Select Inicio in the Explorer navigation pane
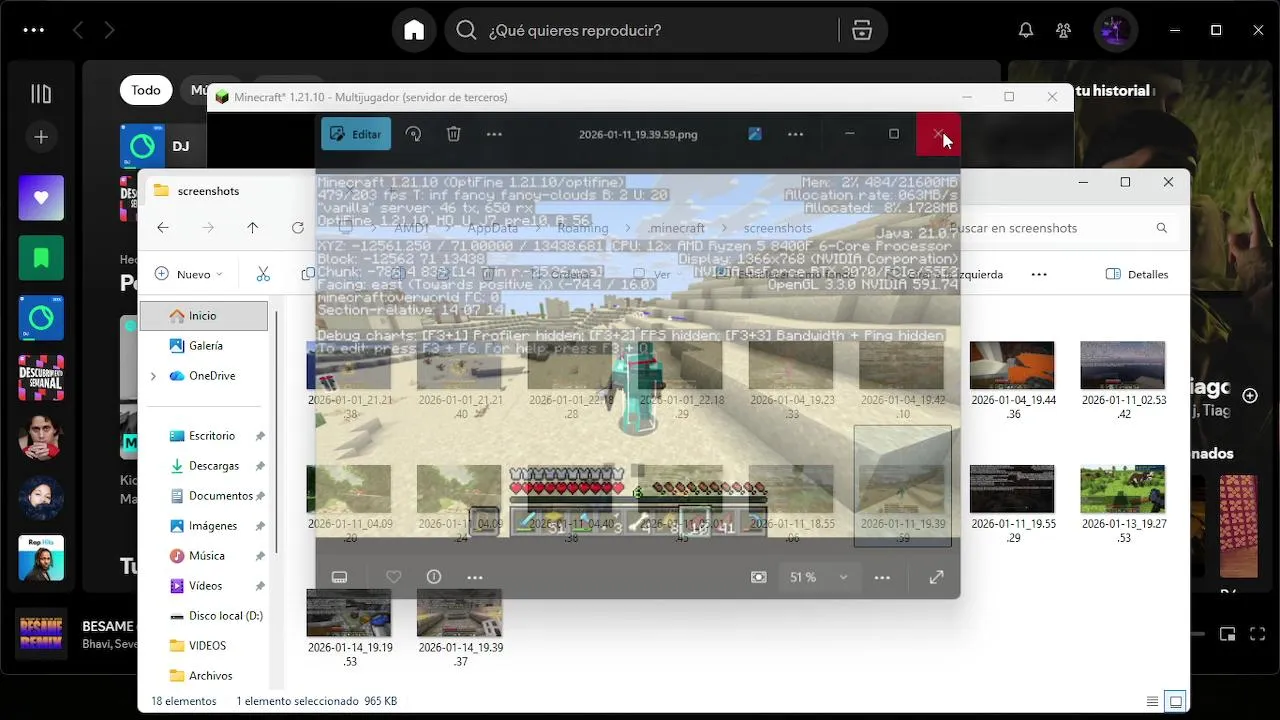Screen dimensions: 1280x720 204,315
